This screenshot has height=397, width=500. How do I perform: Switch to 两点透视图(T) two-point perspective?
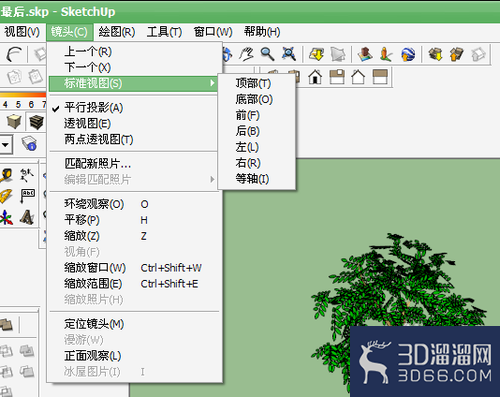(x=133, y=139)
